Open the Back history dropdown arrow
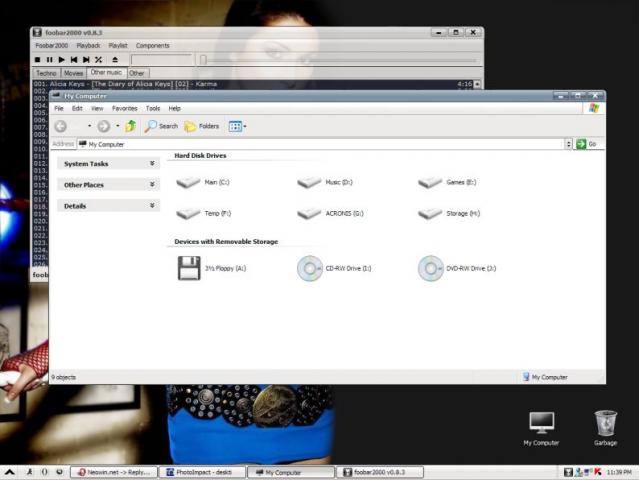This screenshot has height=480, width=639. [x=89, y=126]
